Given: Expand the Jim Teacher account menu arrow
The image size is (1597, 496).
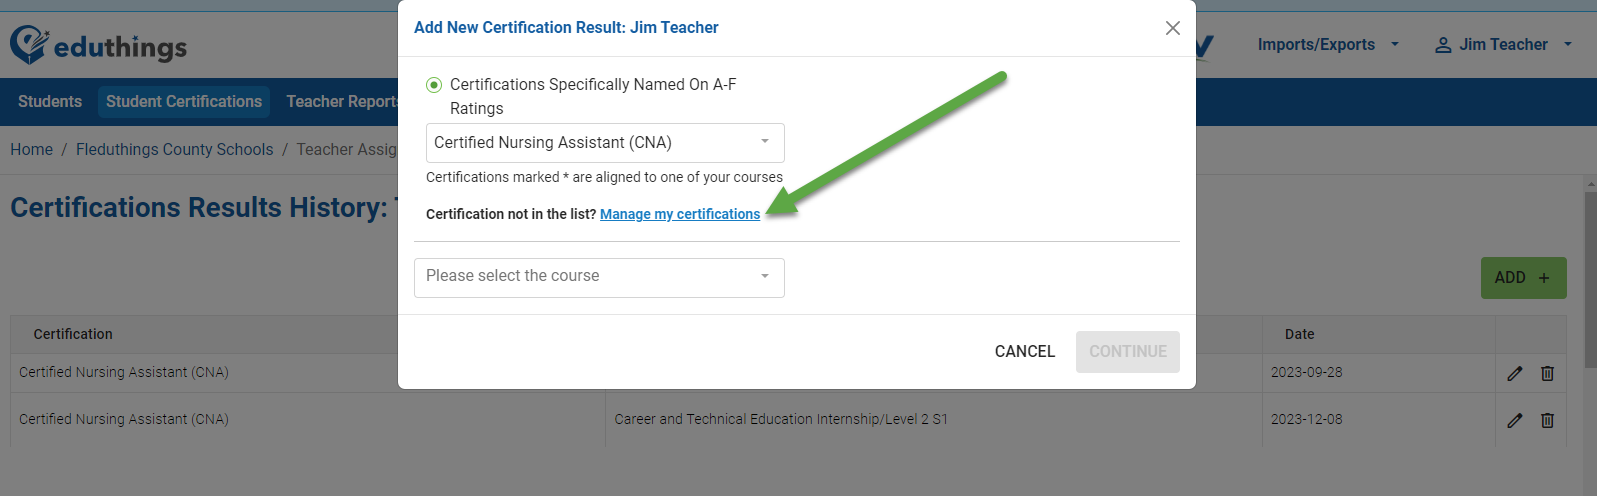Looking at the screenshot, I should coord(1568,45).
